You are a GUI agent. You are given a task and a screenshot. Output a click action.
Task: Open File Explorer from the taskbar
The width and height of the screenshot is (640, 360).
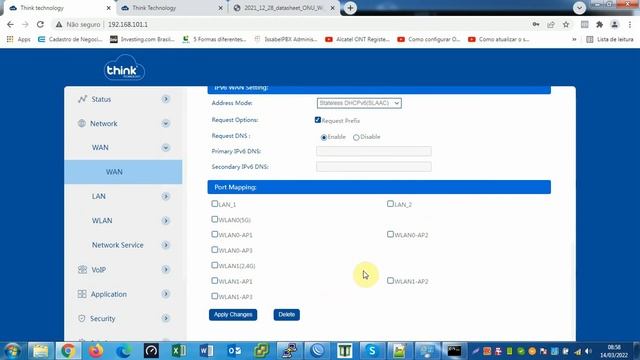pos(40,351)
